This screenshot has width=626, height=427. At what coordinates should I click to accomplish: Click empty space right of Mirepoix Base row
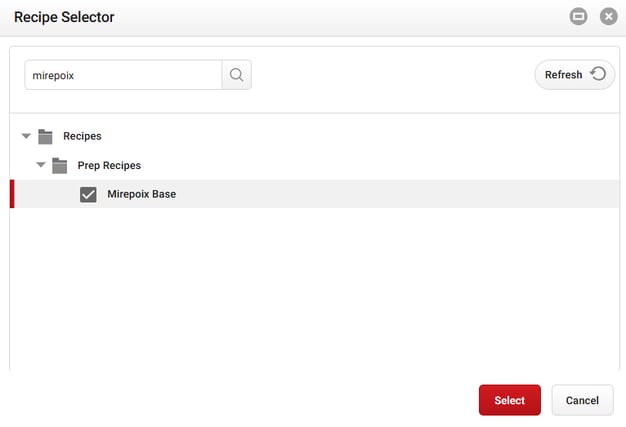point(400,194)
